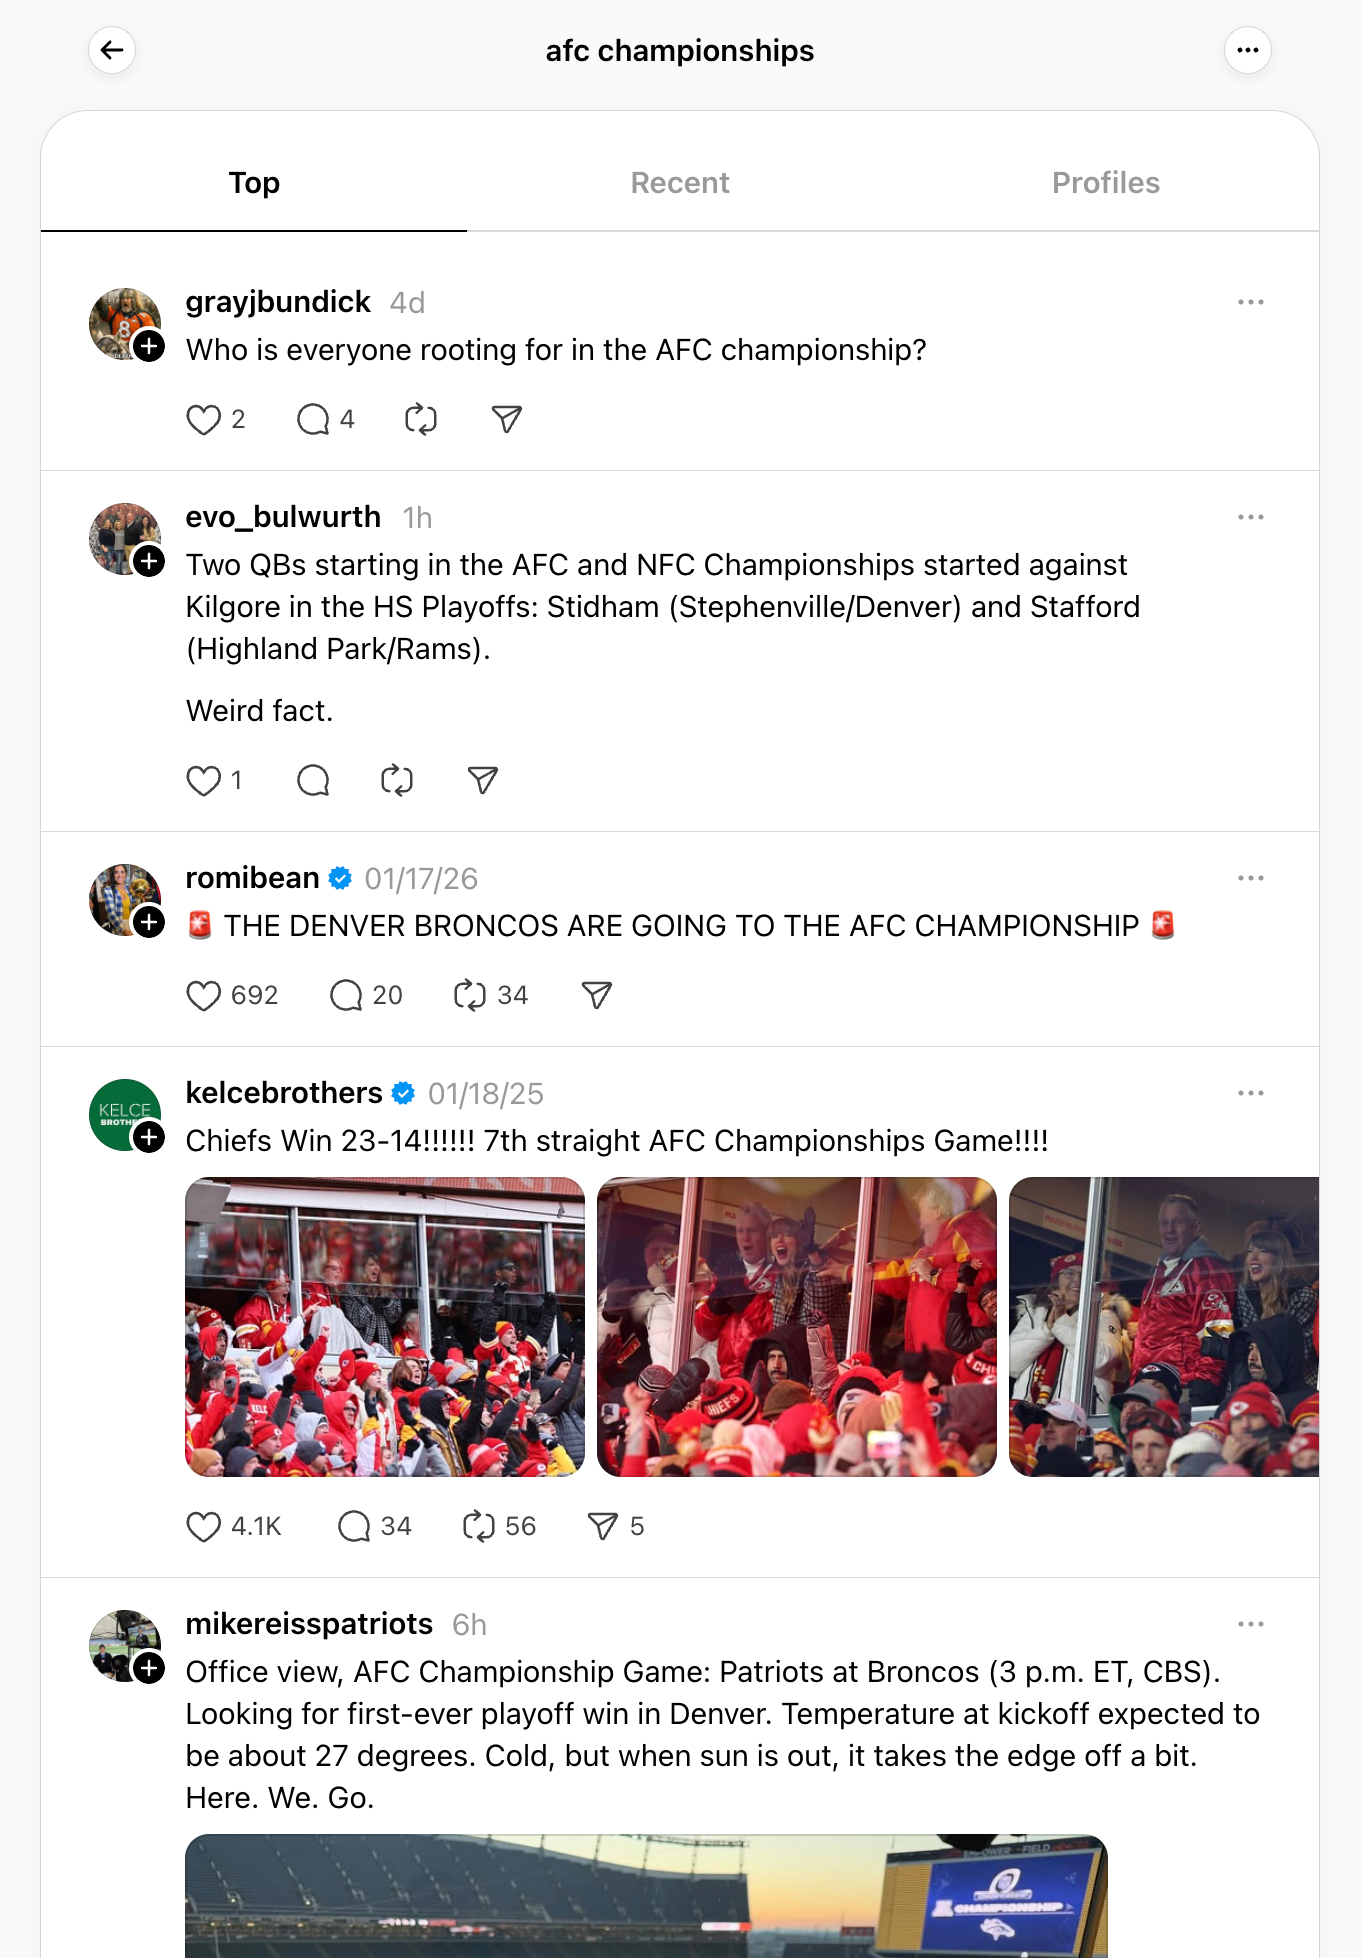Expand more options on romibean's post
Viewport: 1362px width, 1958px height.
point(1250,878)
